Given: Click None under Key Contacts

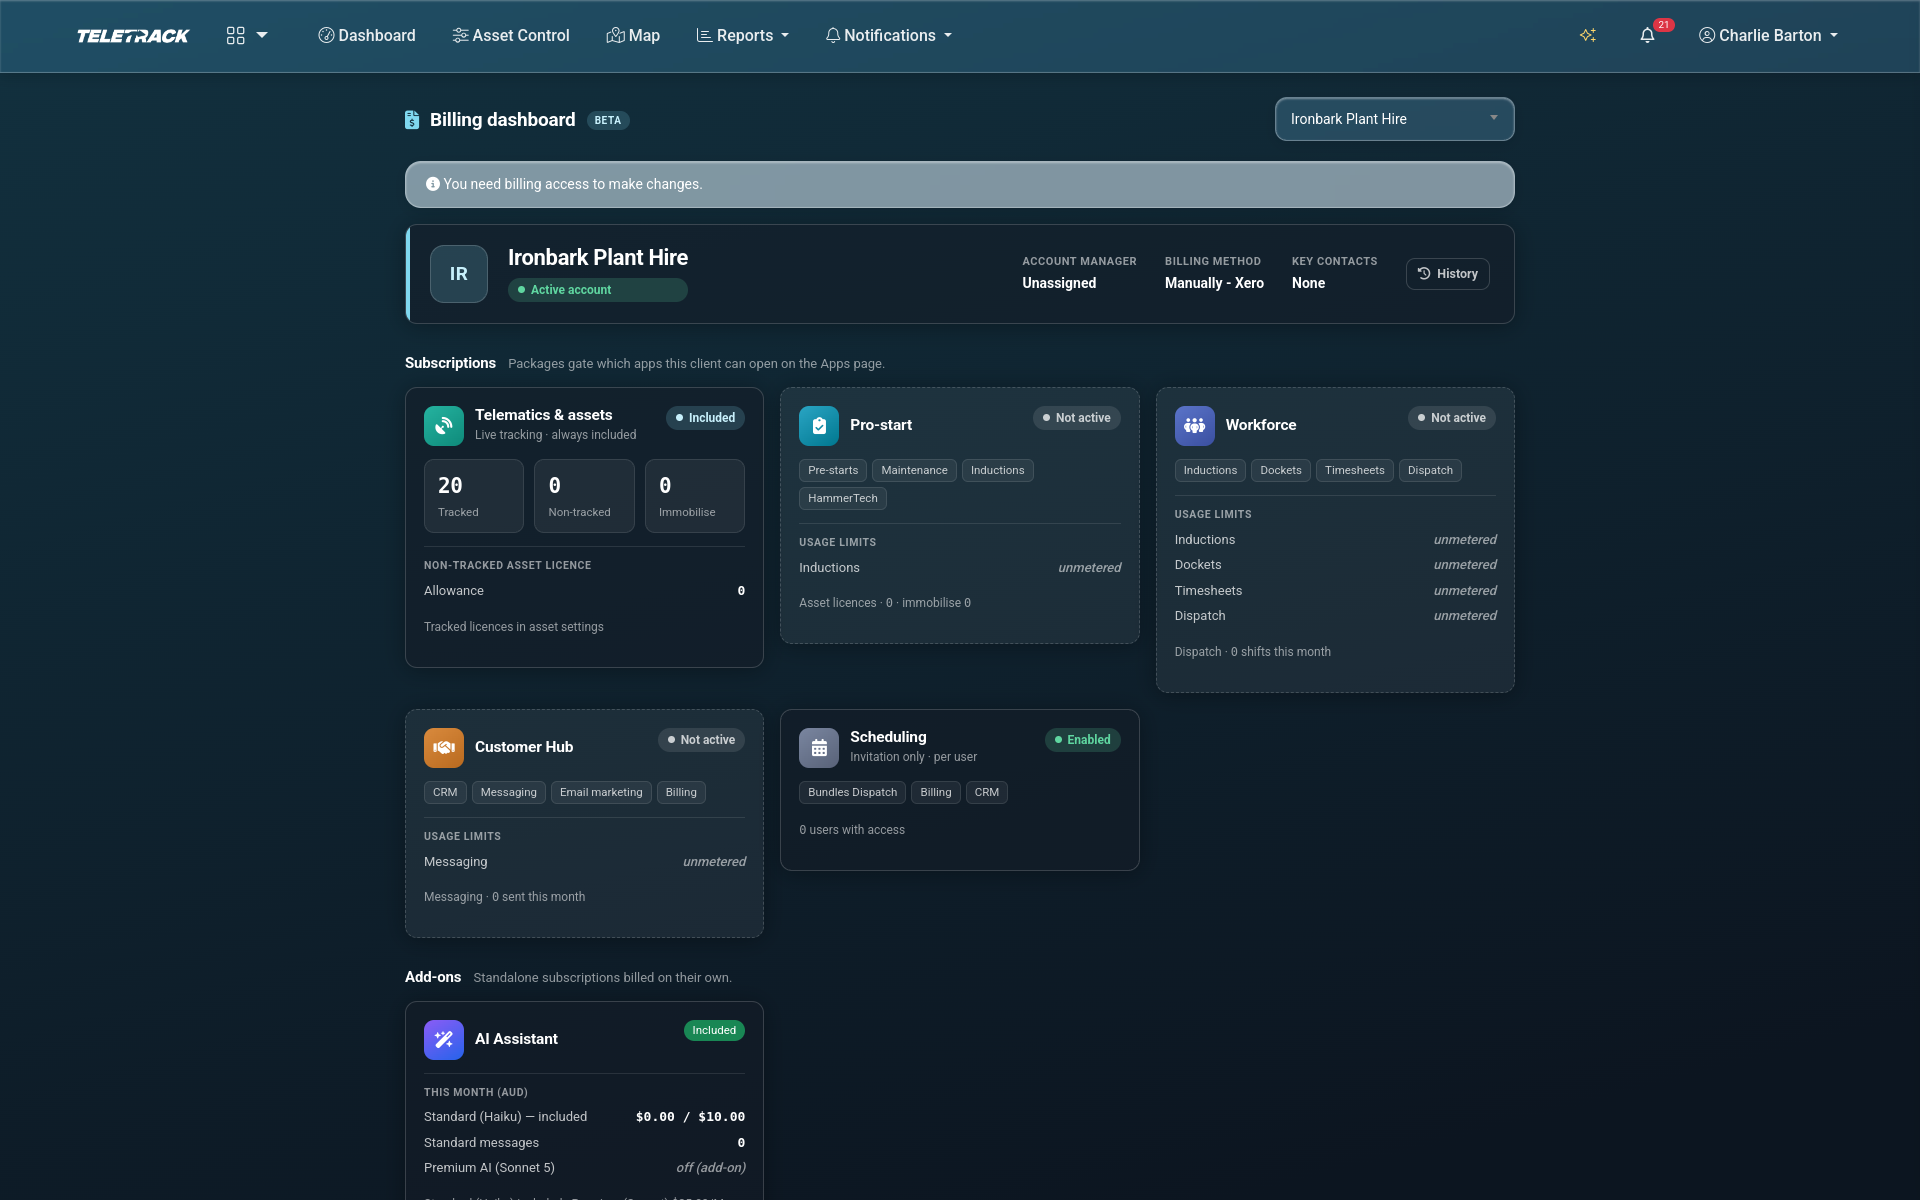Looking at the screenshot, I should tap(1308, 283).
